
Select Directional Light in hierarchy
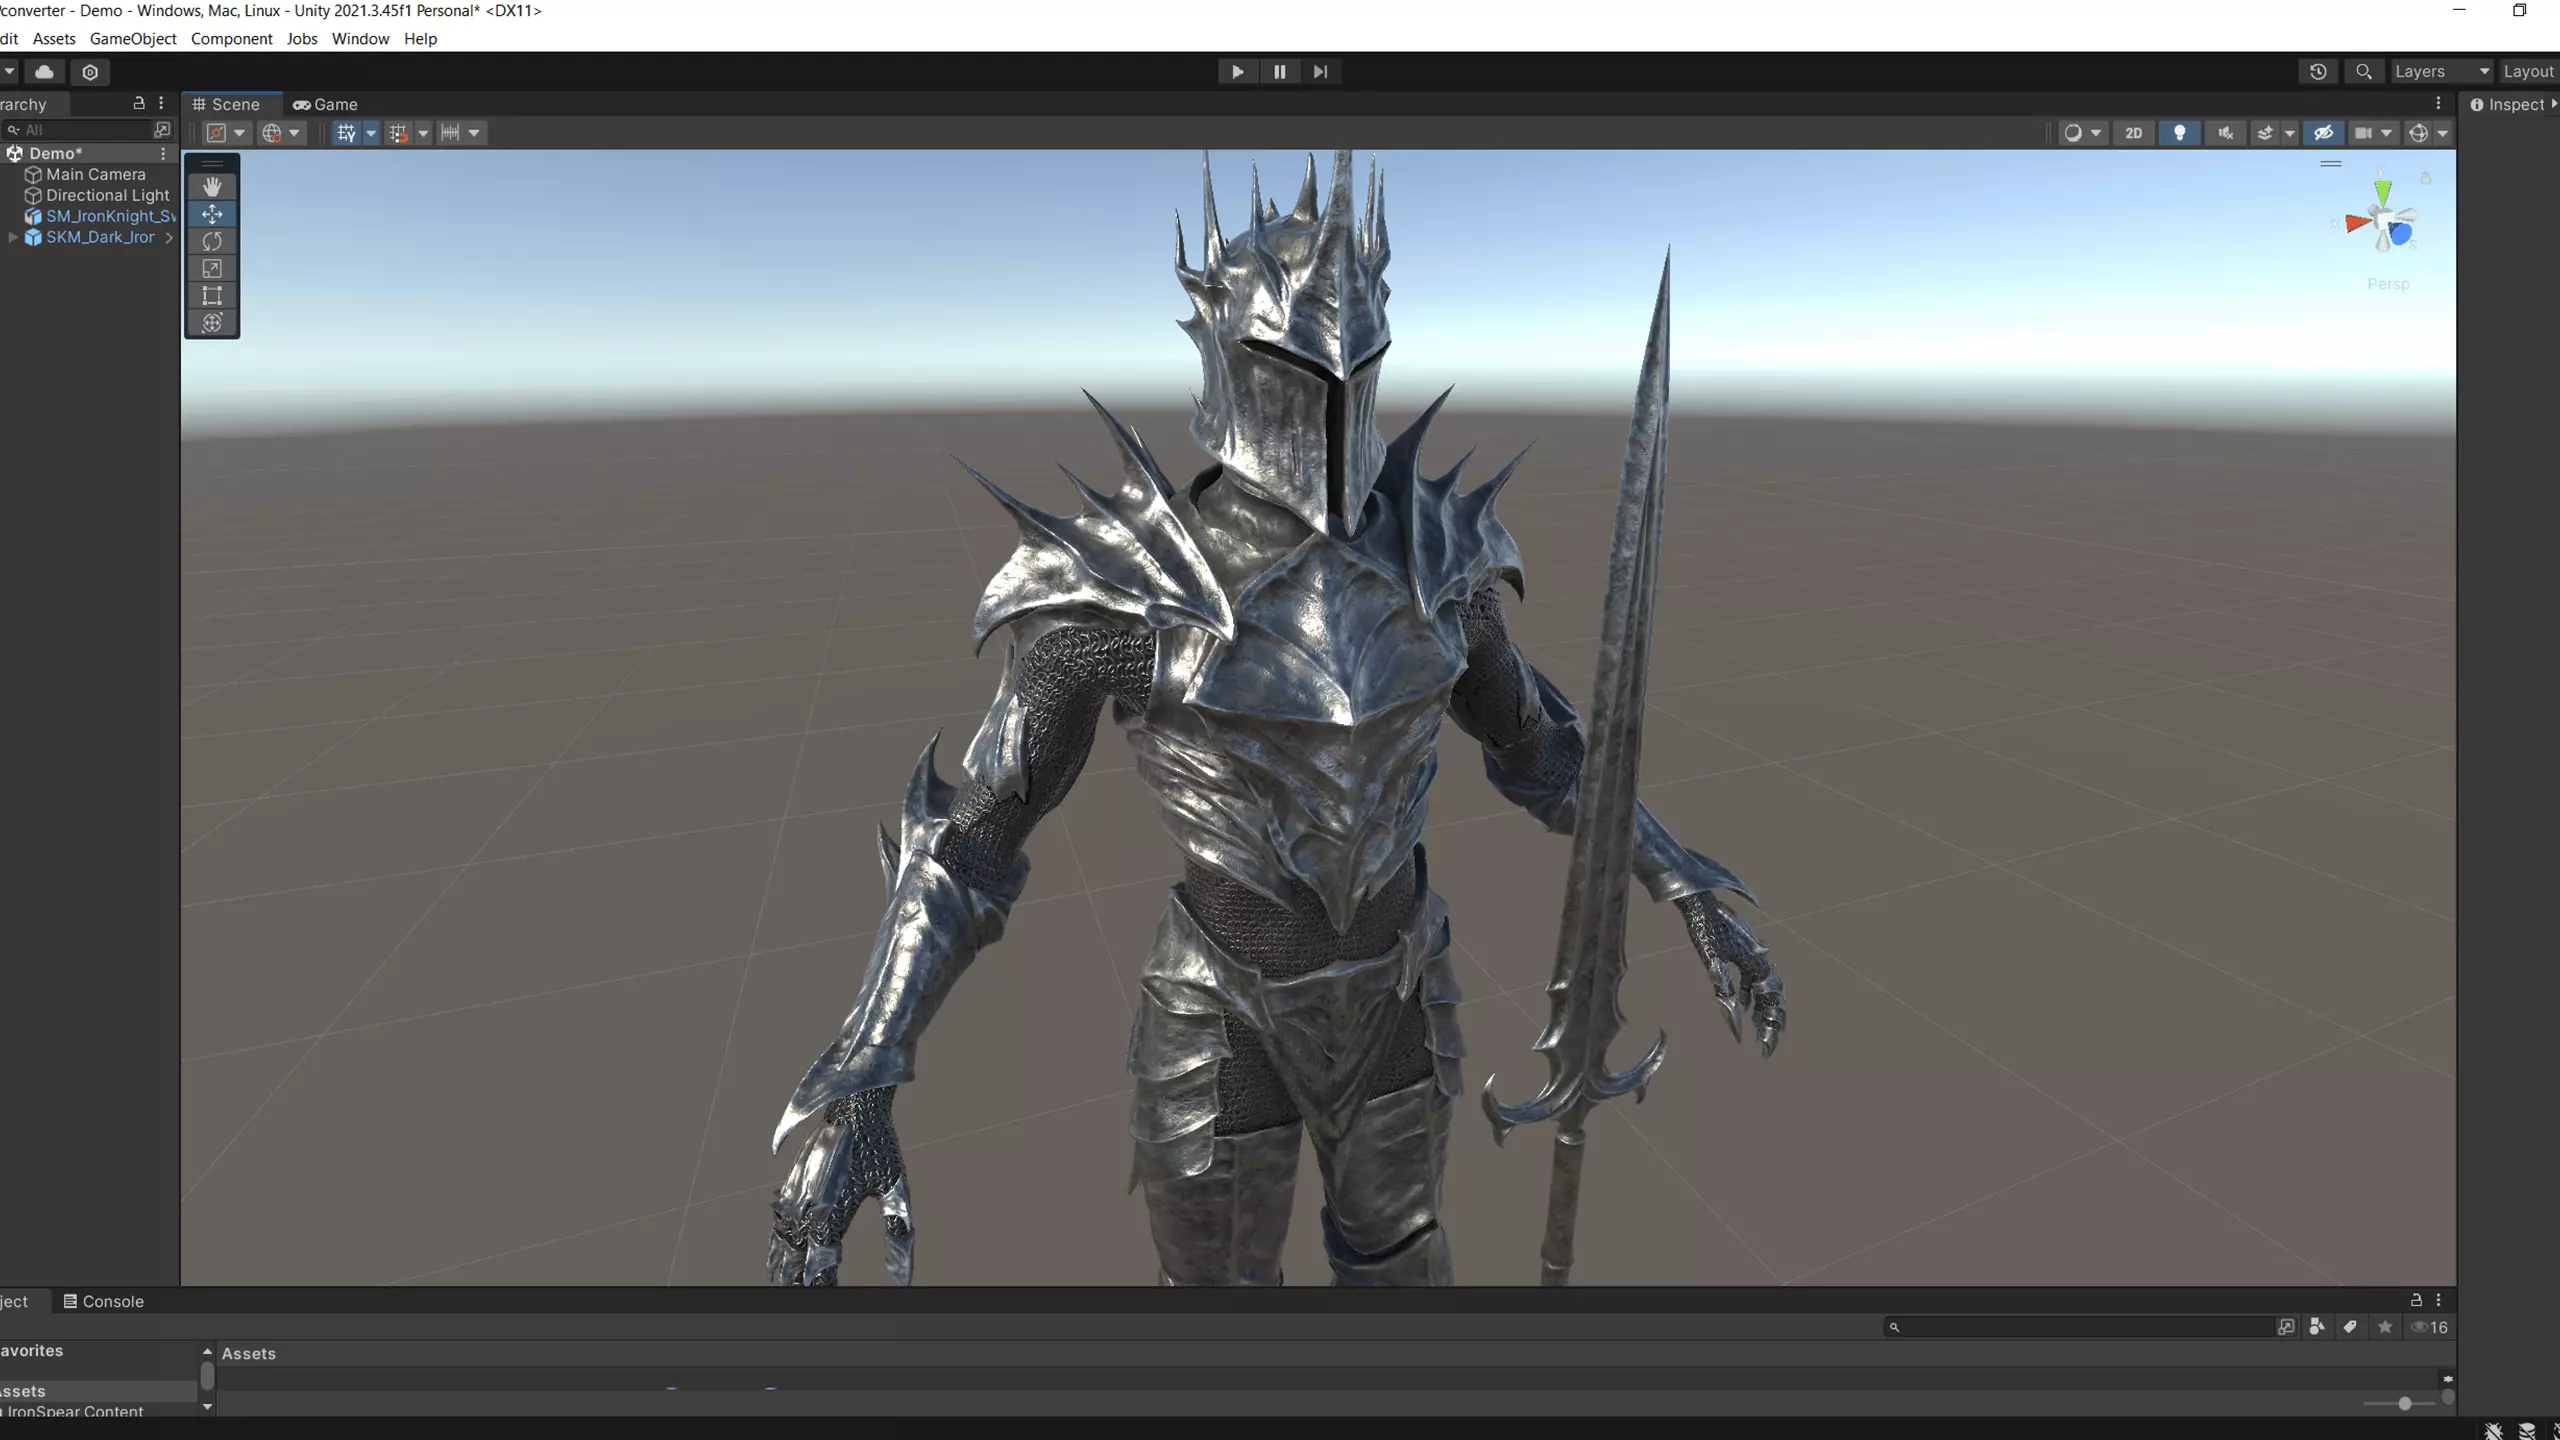[x=107, y=195]
